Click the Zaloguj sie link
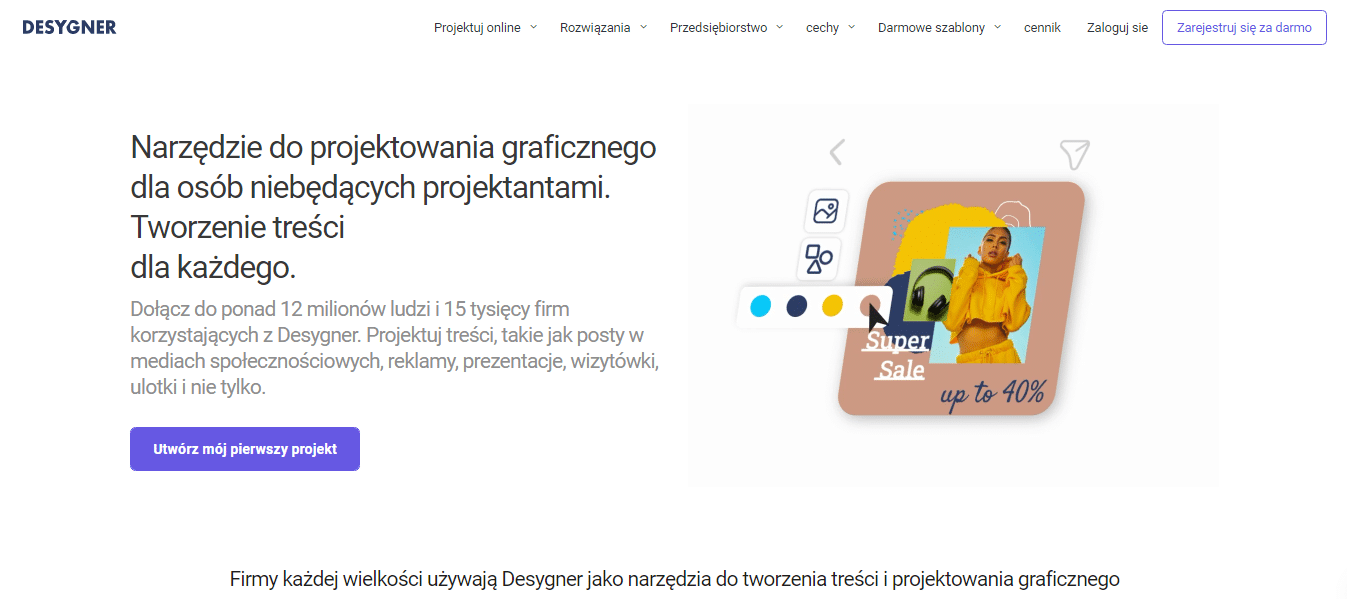Viewport: 1347px width, 599px height. pos(1117,28)
